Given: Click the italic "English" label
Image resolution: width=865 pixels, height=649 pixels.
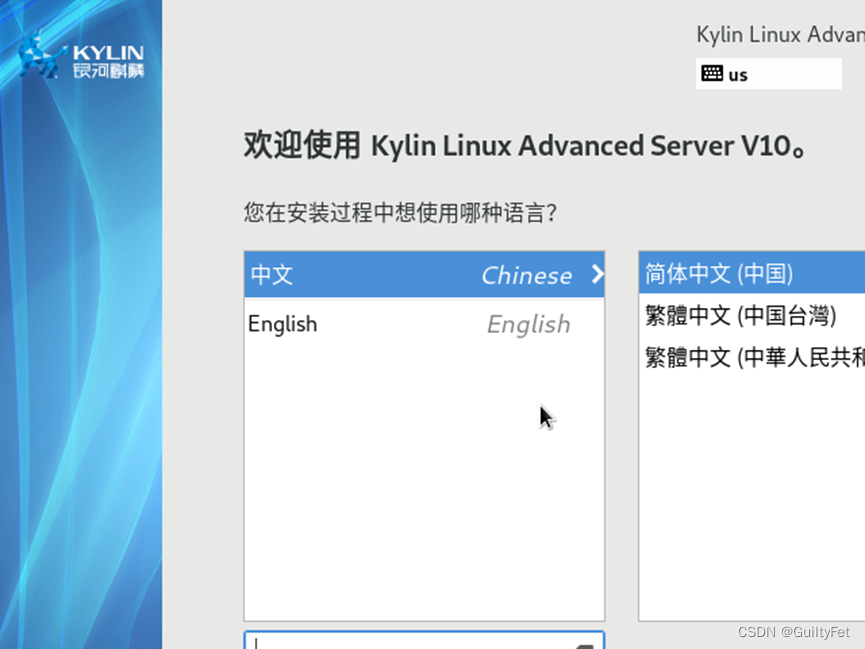Looking at the screenshot, I should pos(528,323).
